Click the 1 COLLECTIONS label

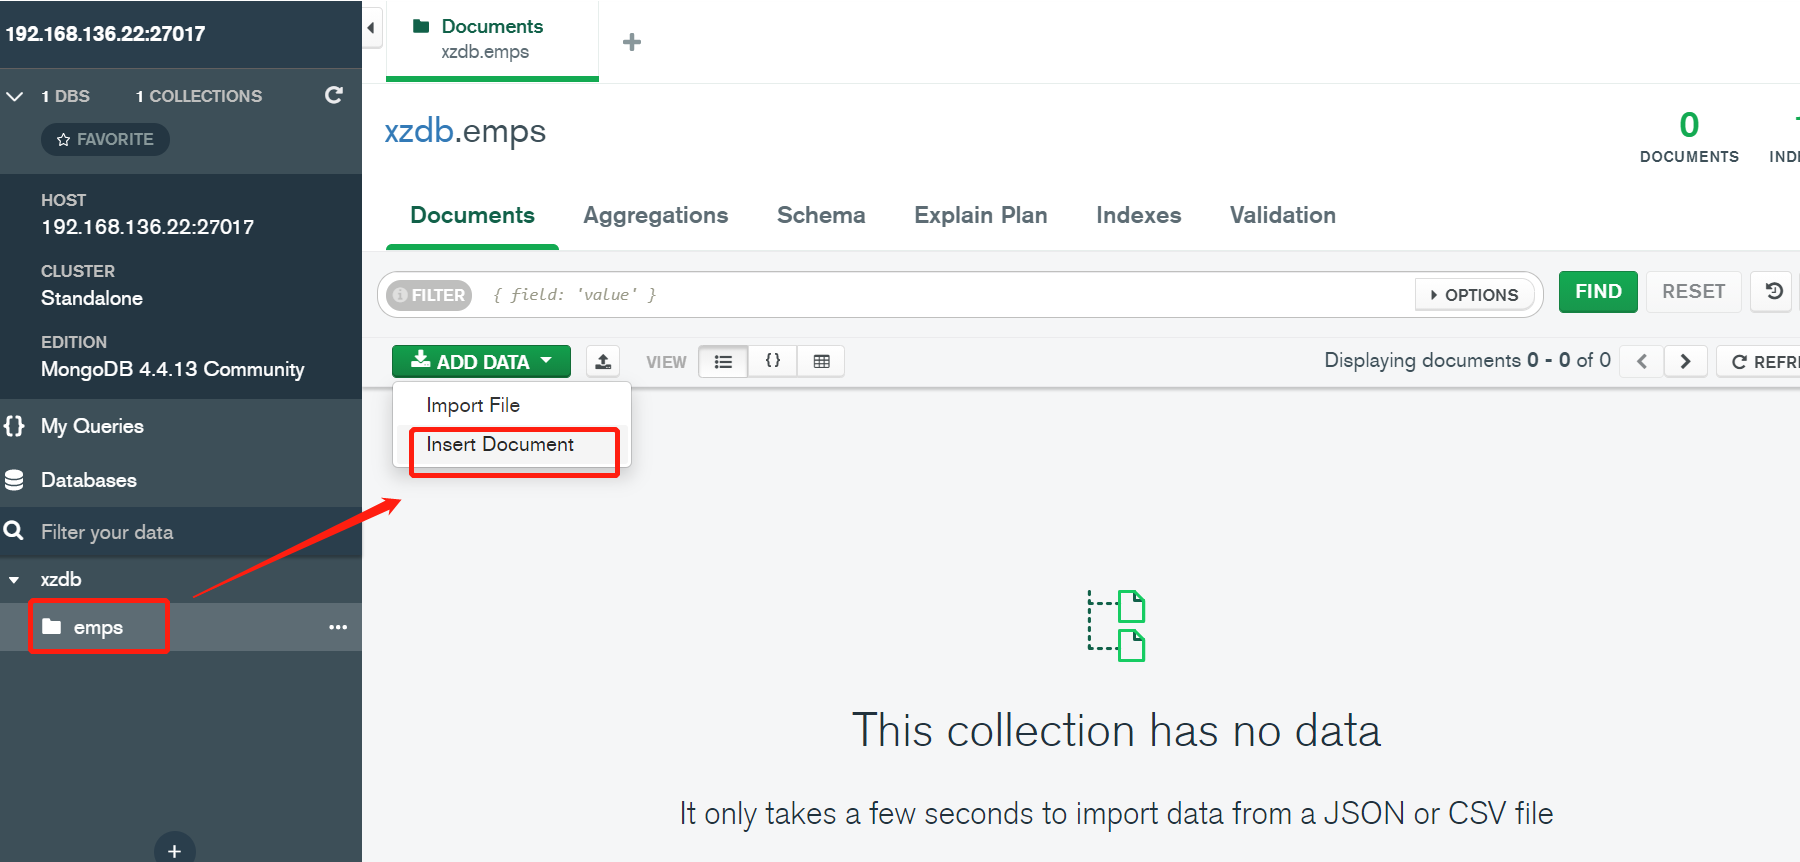[199, 96]
